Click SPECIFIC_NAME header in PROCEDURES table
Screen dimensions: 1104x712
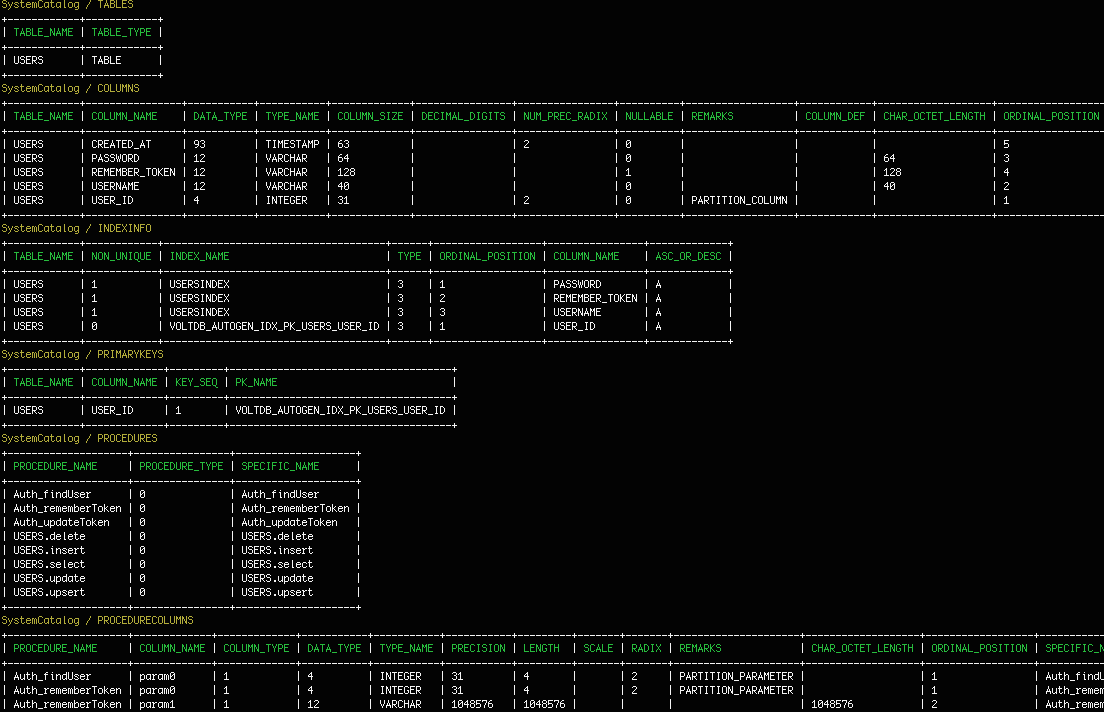click(280, 466)
